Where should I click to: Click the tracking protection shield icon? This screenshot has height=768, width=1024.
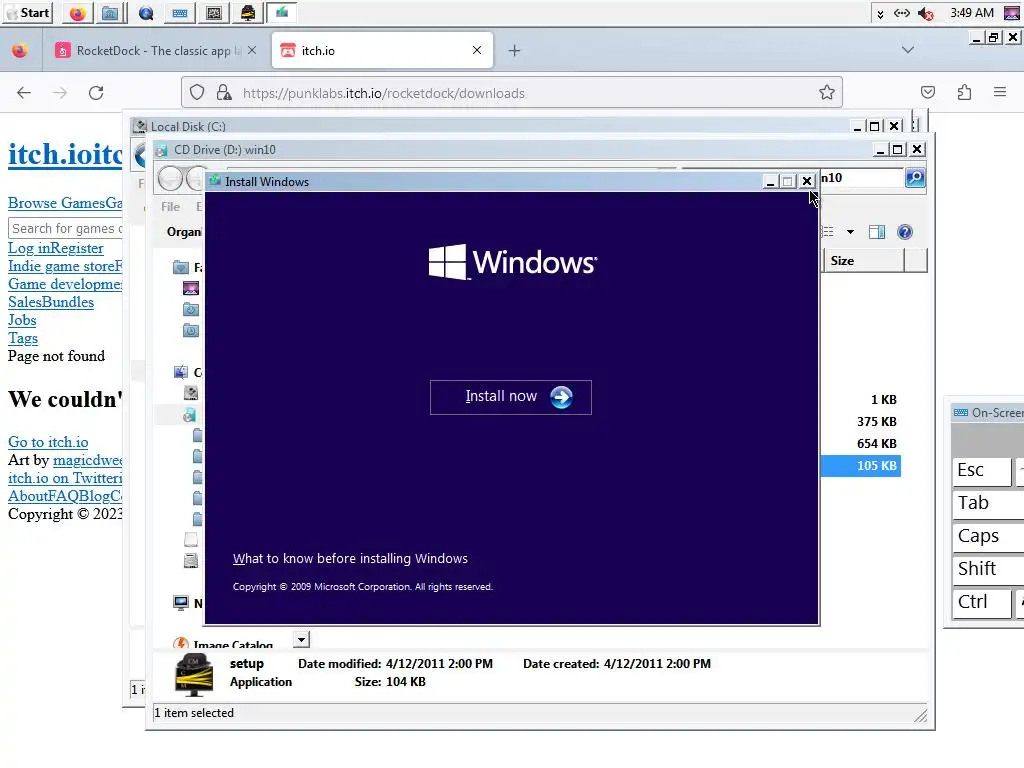pyautogui.click(x=197, y=93)
